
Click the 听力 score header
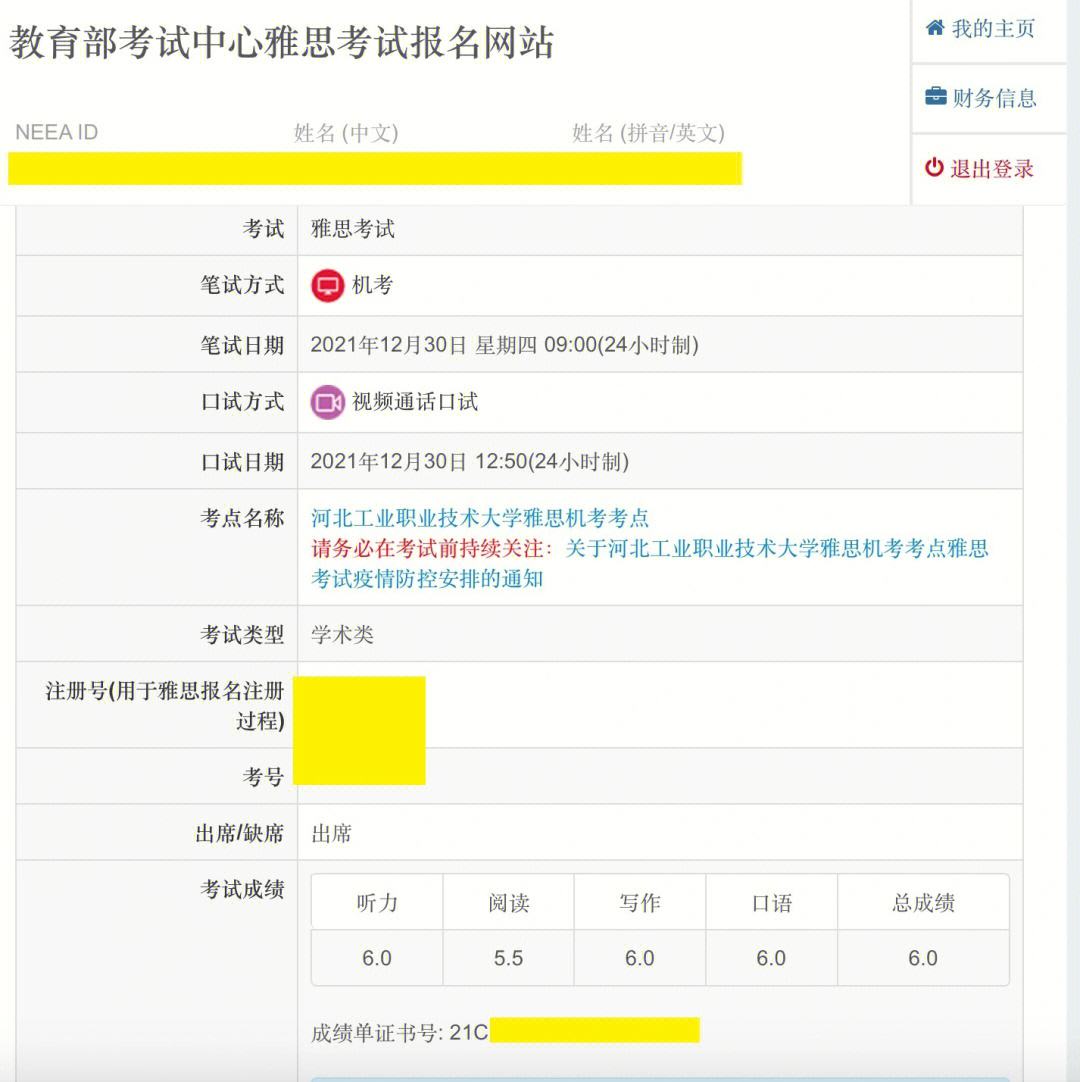pos(377,903)
